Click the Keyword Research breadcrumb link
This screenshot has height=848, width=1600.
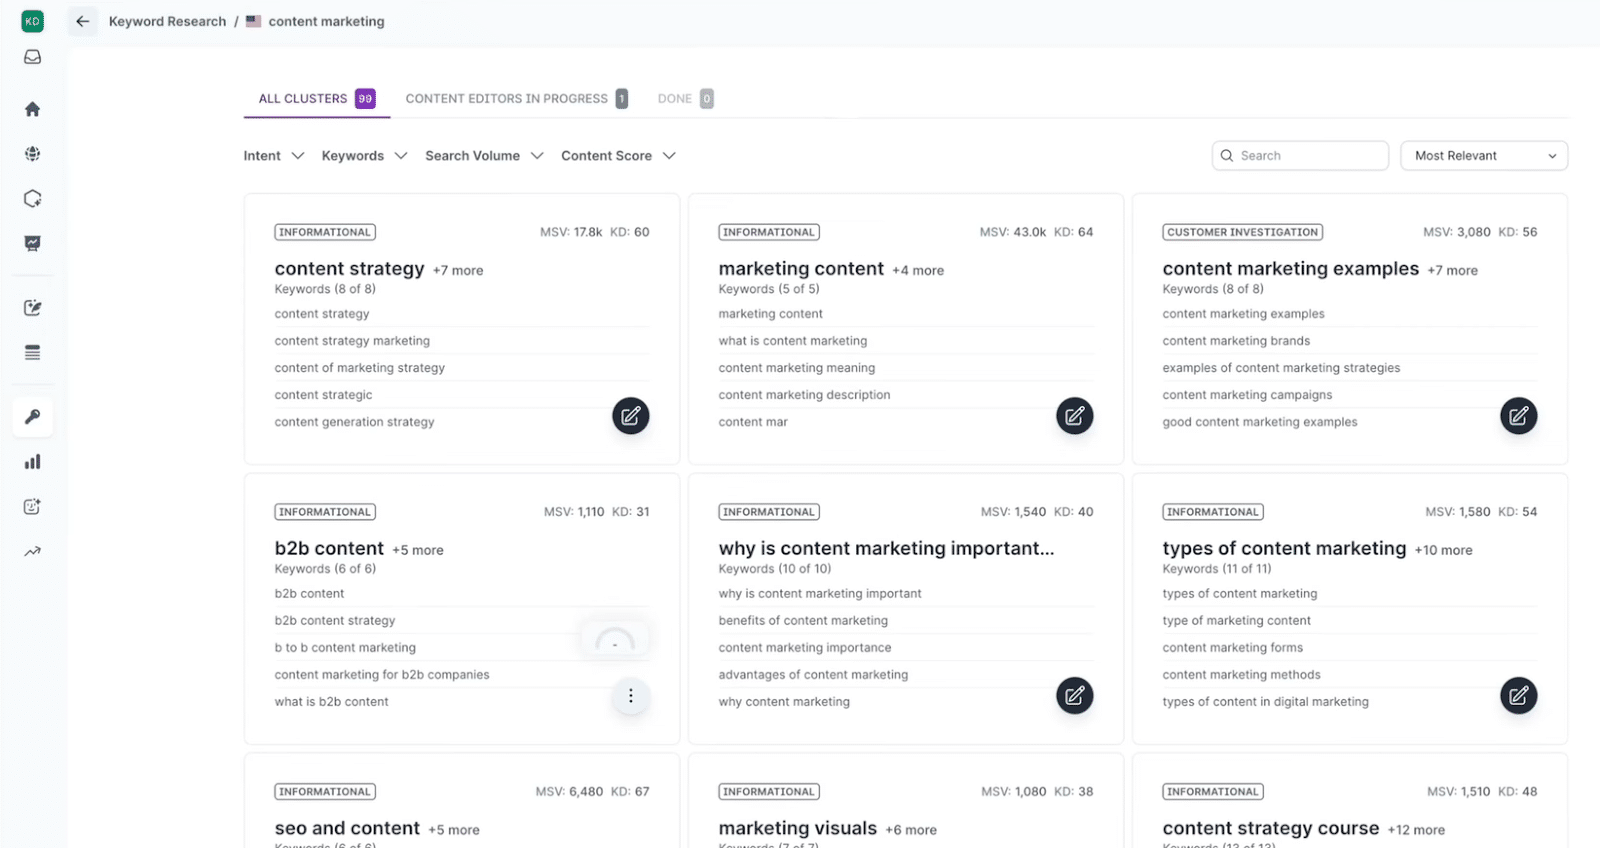click(x=167, y=21)
